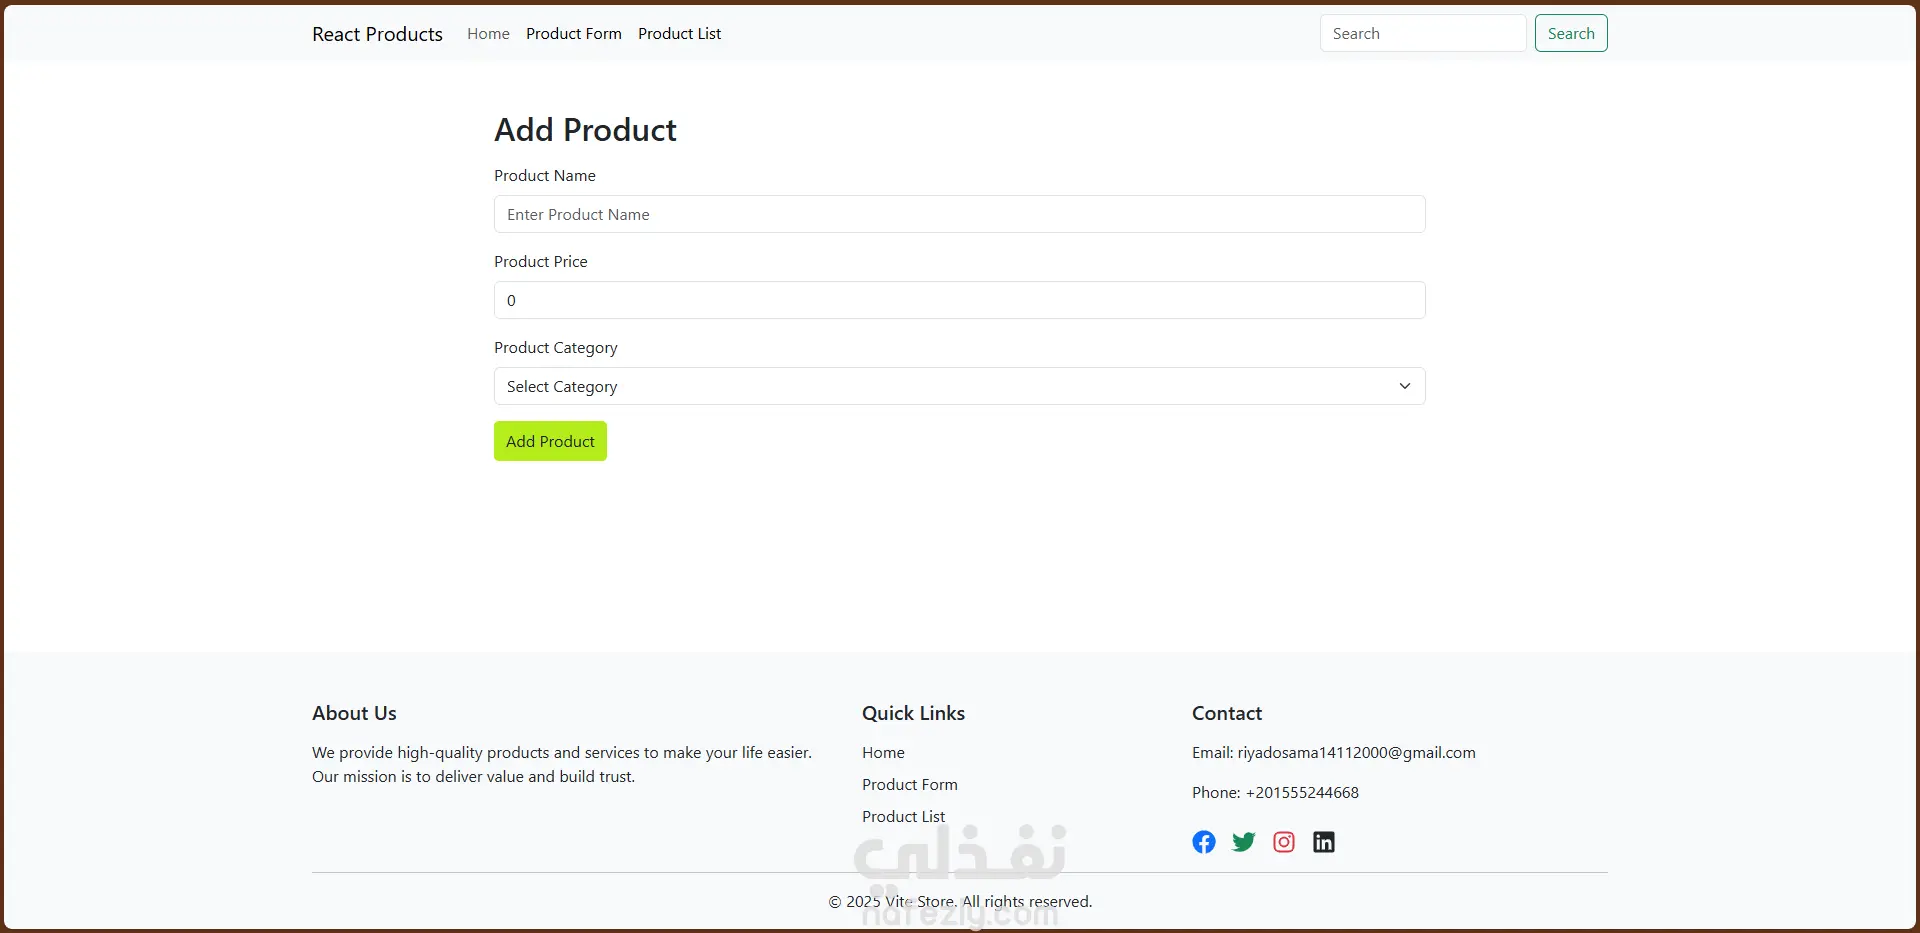Focus the Product Price number field
The height and width of the screenshot is (933, 1920).
tap(959, 300)
